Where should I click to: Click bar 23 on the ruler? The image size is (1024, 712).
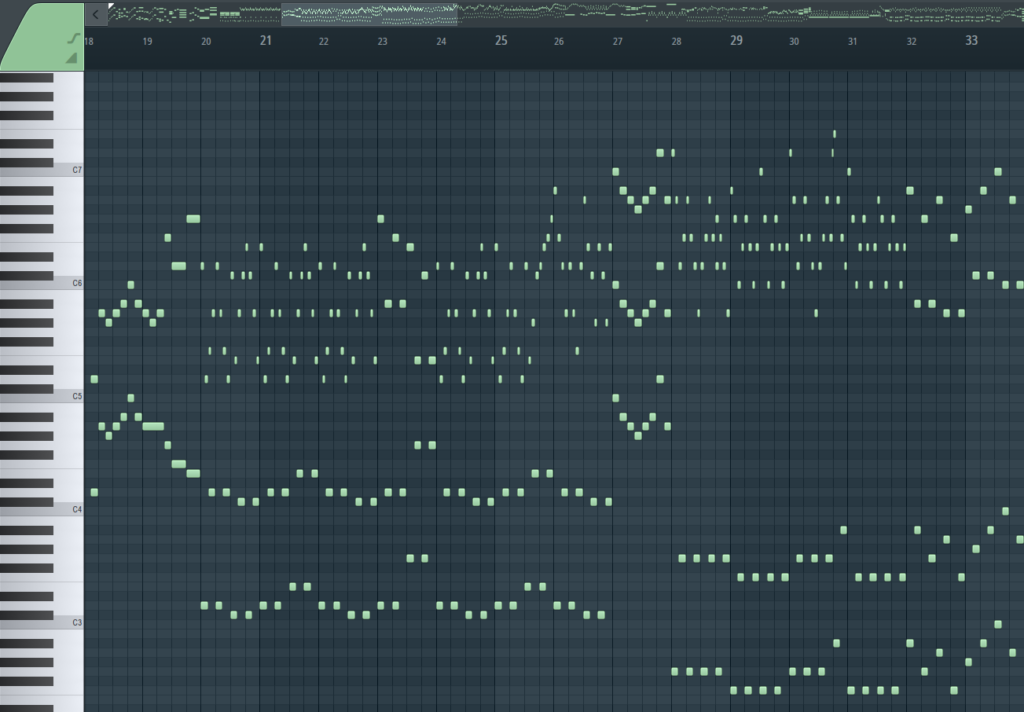383,41
